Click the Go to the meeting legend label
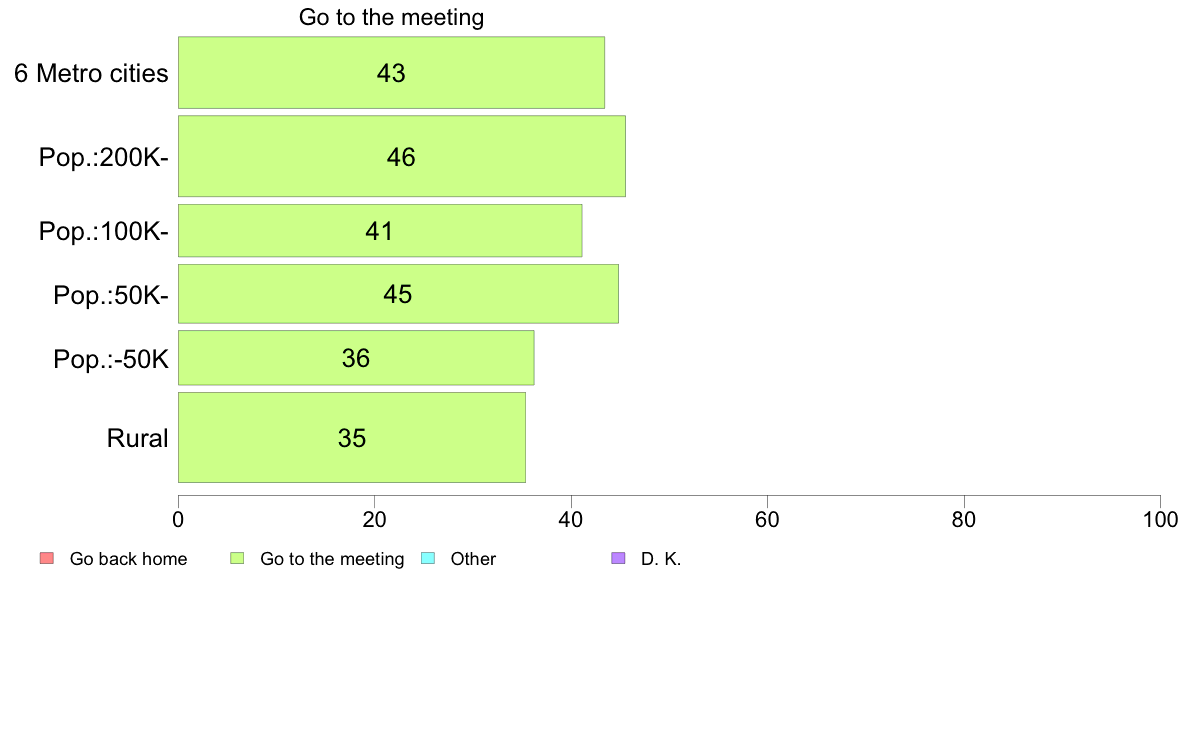The width and height of the screenshot is (1188, 736). point(332,559)
